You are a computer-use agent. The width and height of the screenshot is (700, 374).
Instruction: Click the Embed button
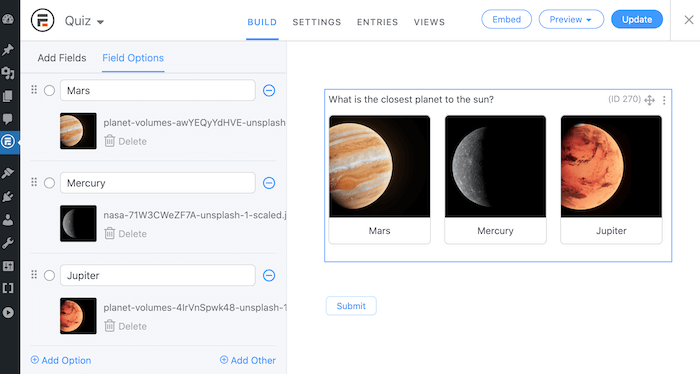pos(506,20)
